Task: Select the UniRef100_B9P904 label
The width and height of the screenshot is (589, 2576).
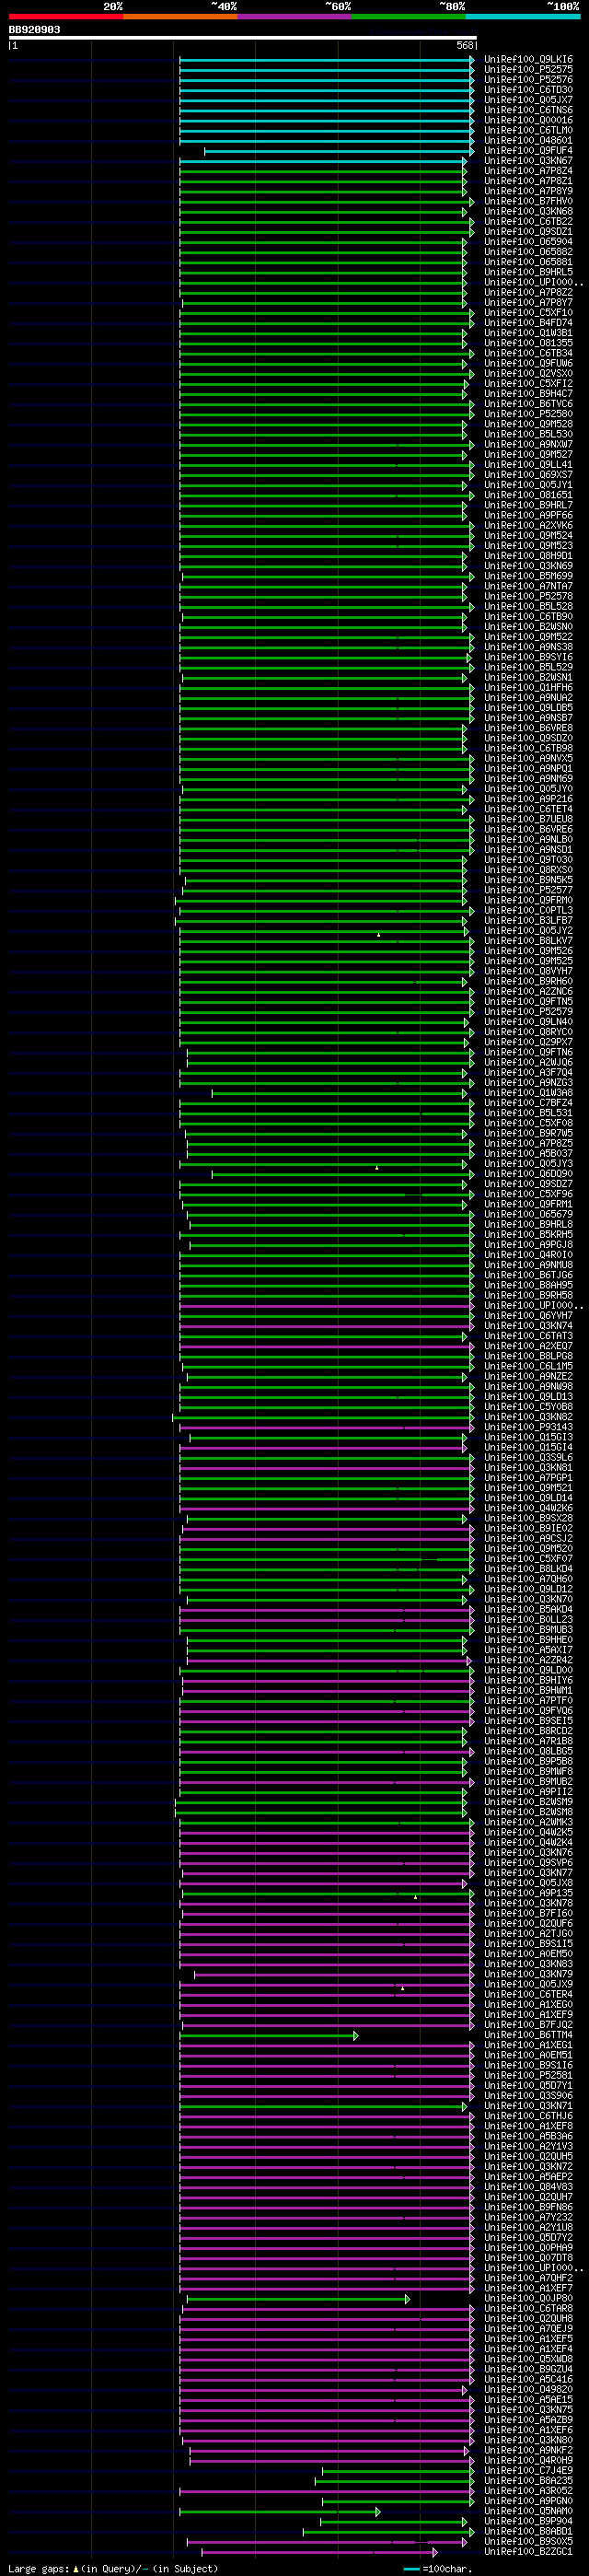Action: point(529,2521)
